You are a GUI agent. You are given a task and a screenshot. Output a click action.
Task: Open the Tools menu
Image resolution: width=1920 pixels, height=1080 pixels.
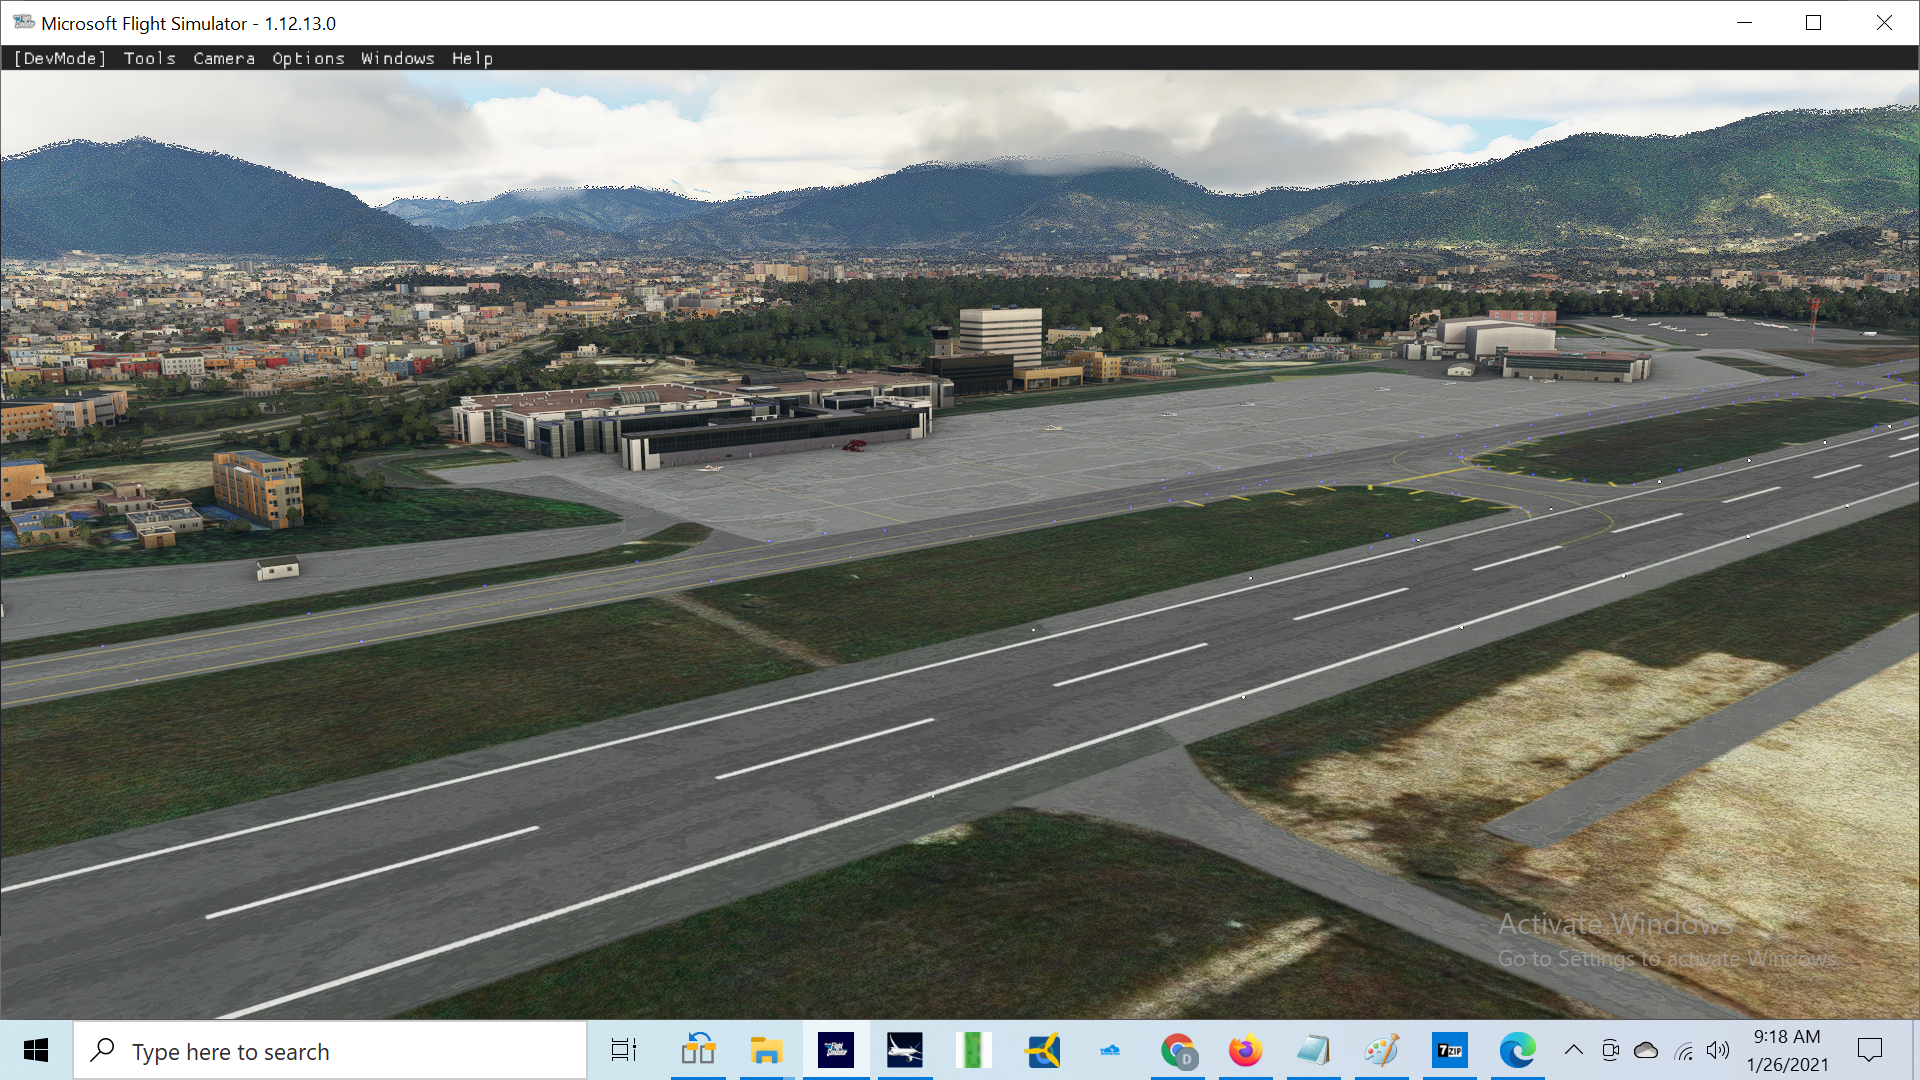point(150,58)
